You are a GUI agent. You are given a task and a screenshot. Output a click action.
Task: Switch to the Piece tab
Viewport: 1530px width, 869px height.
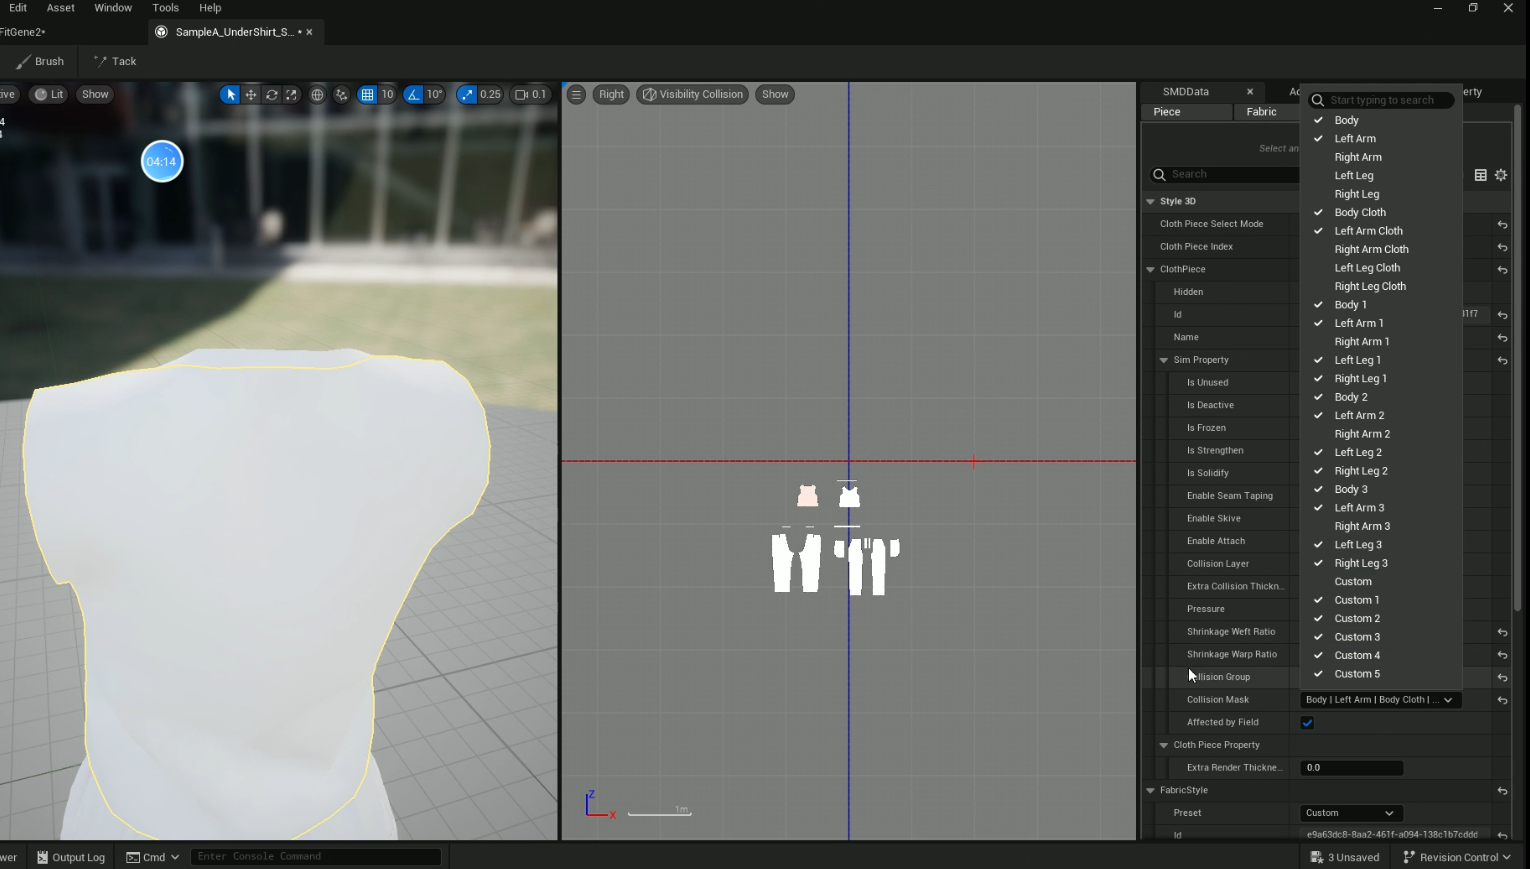tap(1167, 112)
